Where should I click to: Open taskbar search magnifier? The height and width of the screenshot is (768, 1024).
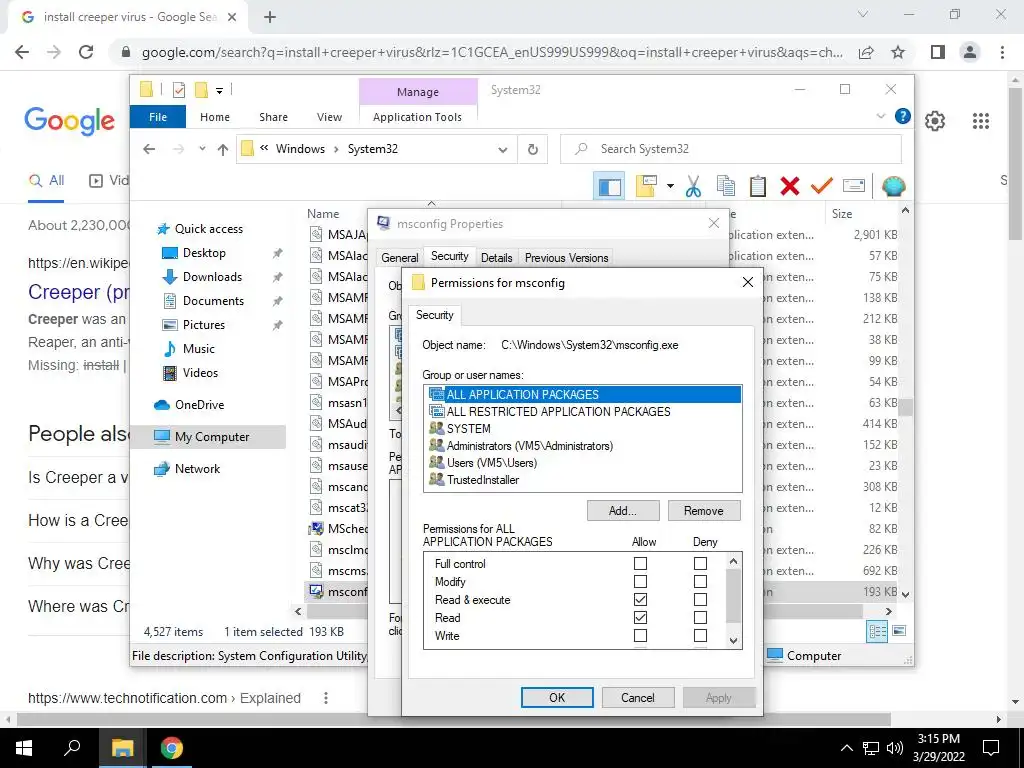click(72, 748)
